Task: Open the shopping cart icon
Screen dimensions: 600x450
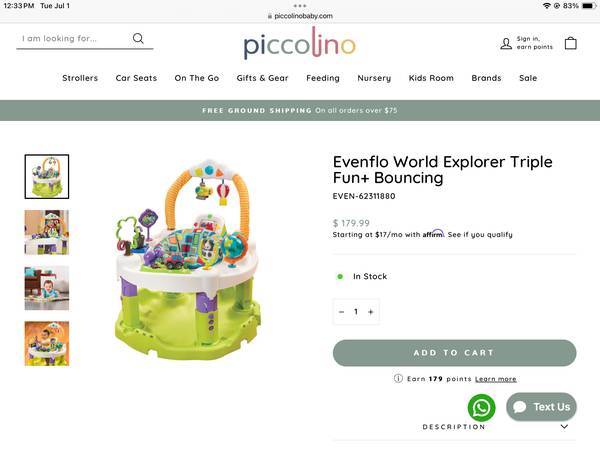Action: click(571, 43)
